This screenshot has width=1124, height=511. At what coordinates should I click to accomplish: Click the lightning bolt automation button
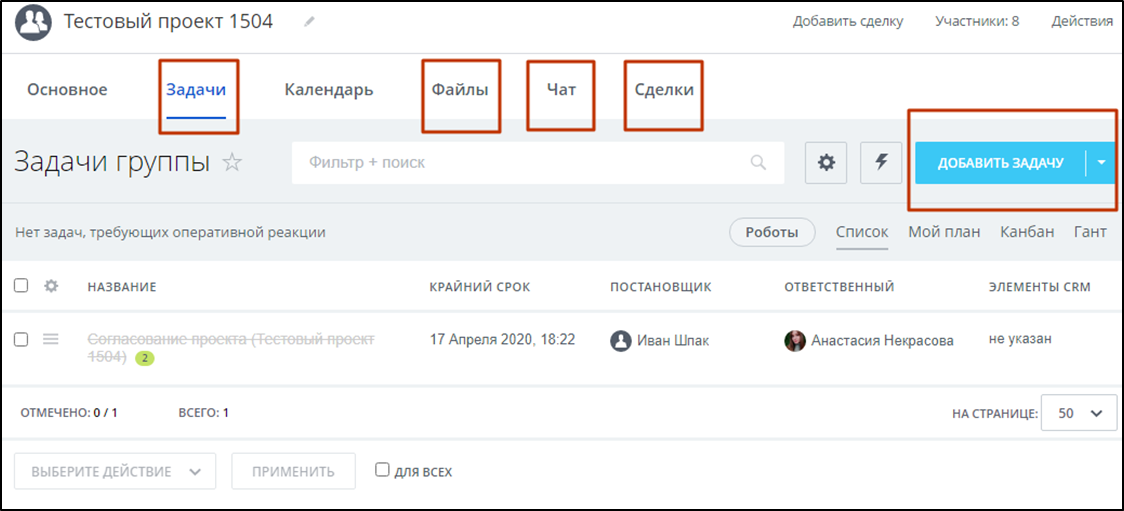point(881,163)
